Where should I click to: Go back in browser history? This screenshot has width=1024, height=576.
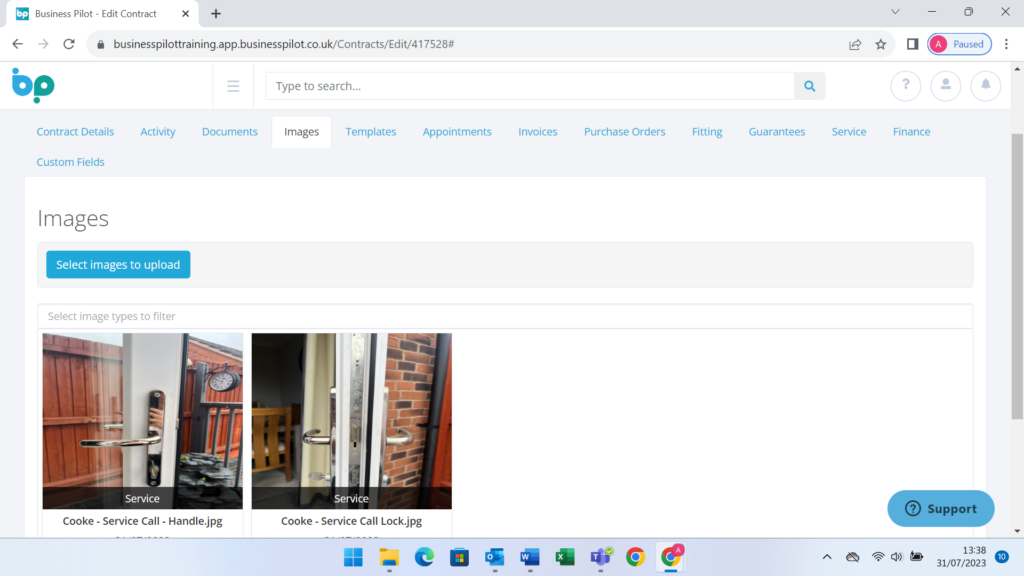[x=18, y=44]
